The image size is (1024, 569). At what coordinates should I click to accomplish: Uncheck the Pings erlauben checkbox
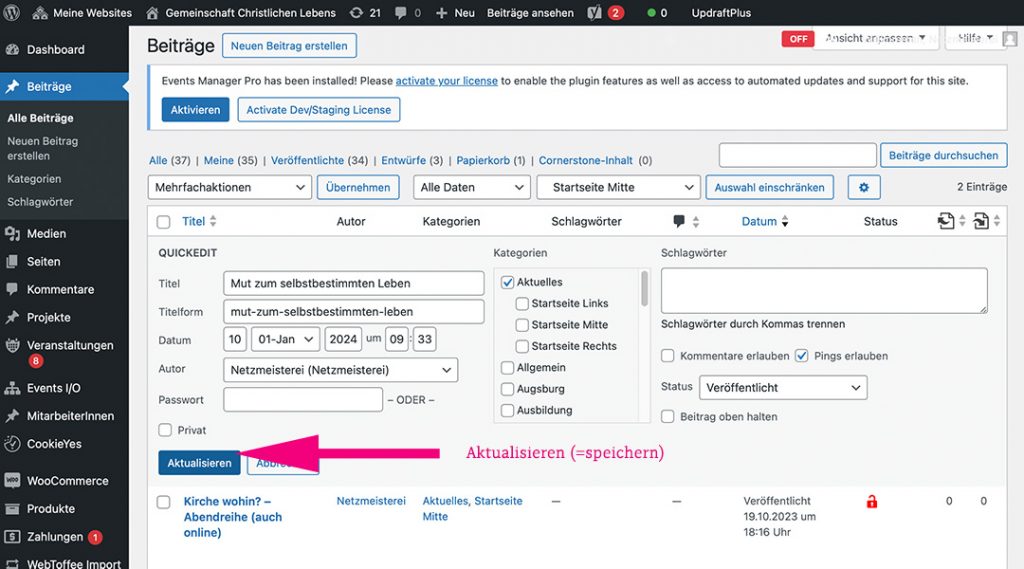click(802, 356)
